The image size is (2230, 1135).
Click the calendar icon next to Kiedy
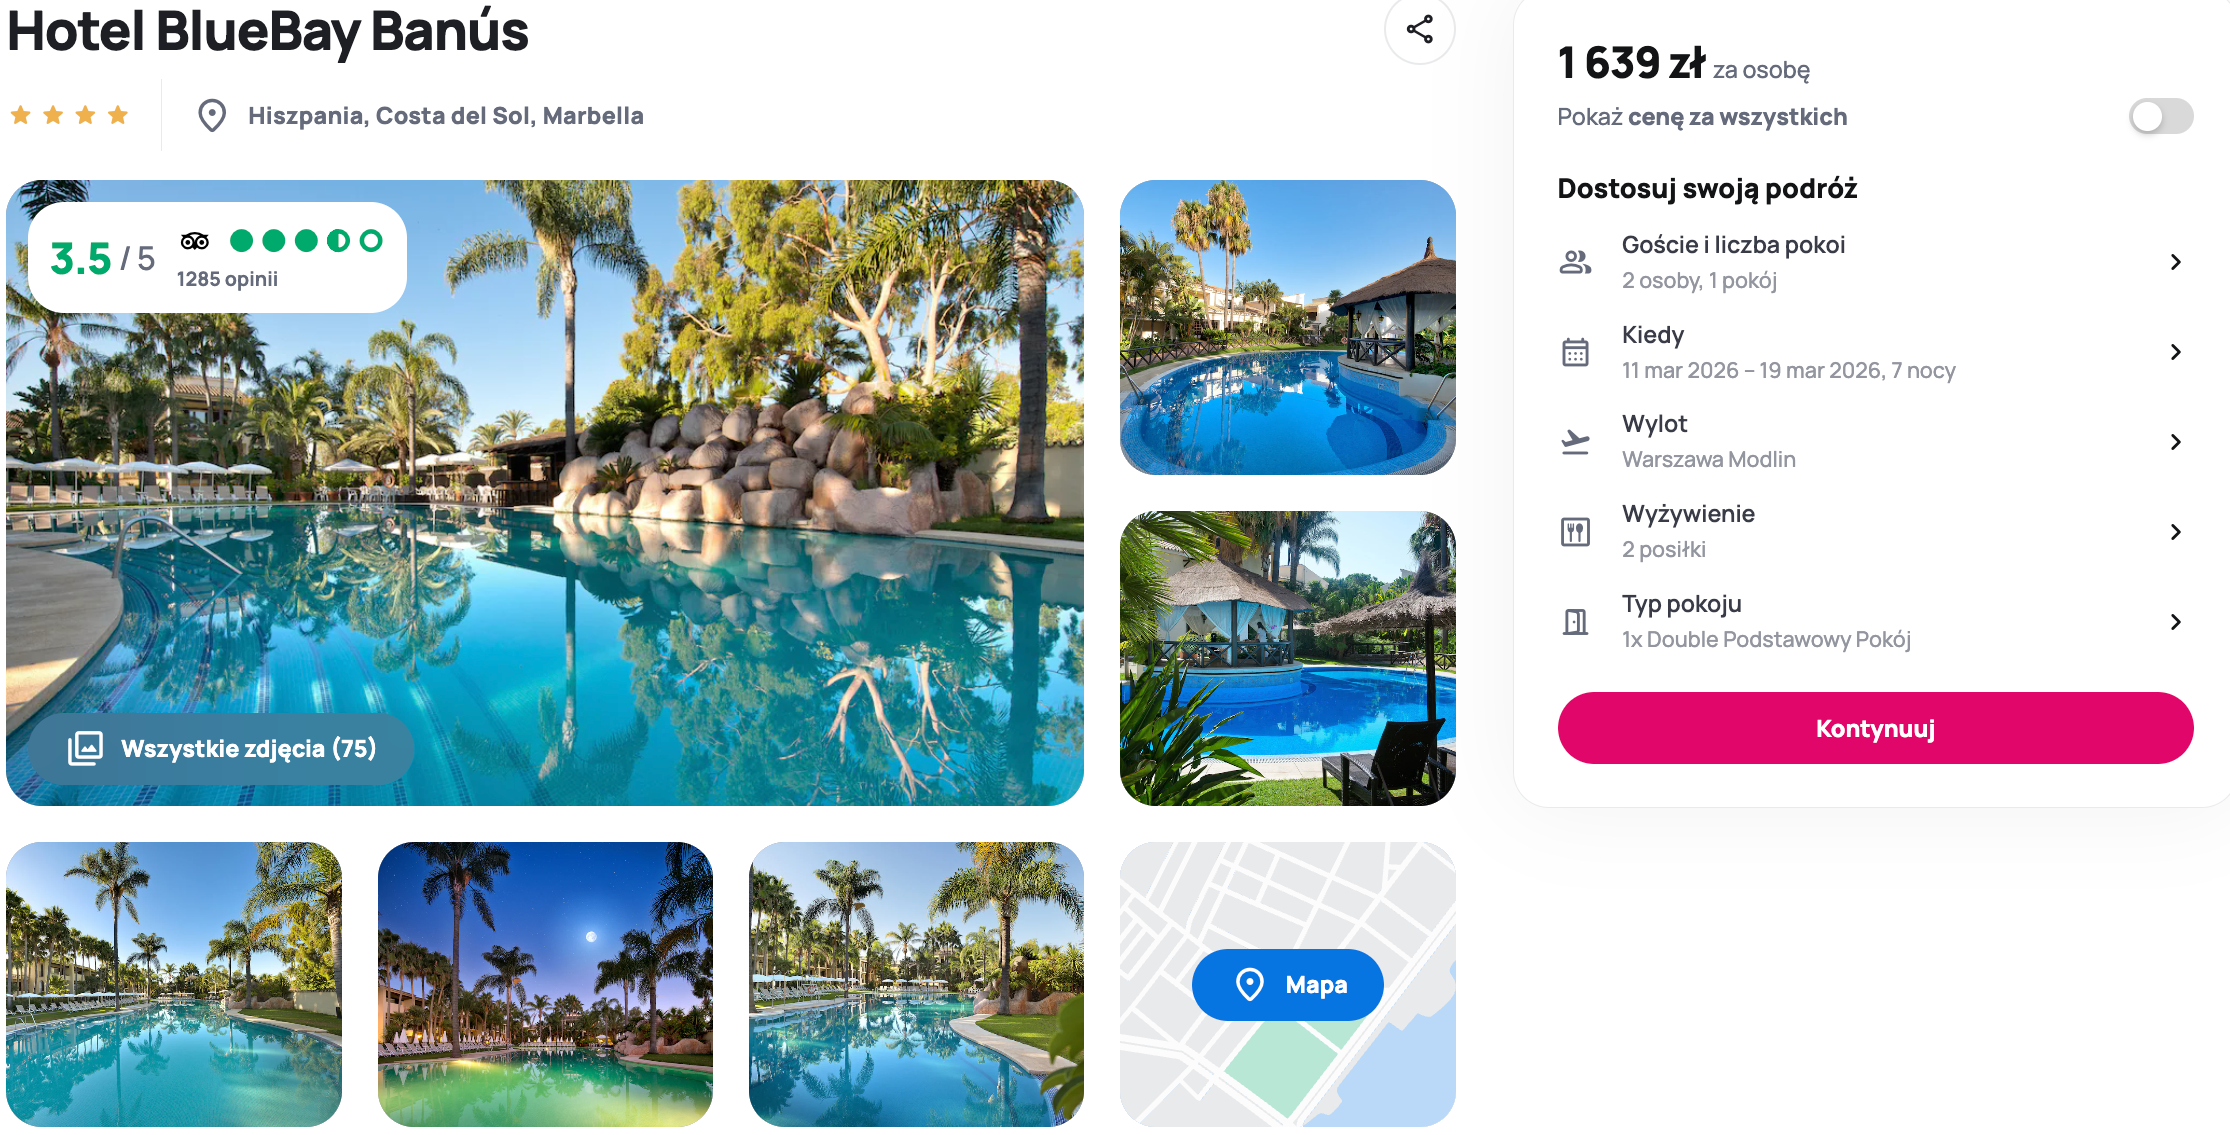tap(1575, 352)
